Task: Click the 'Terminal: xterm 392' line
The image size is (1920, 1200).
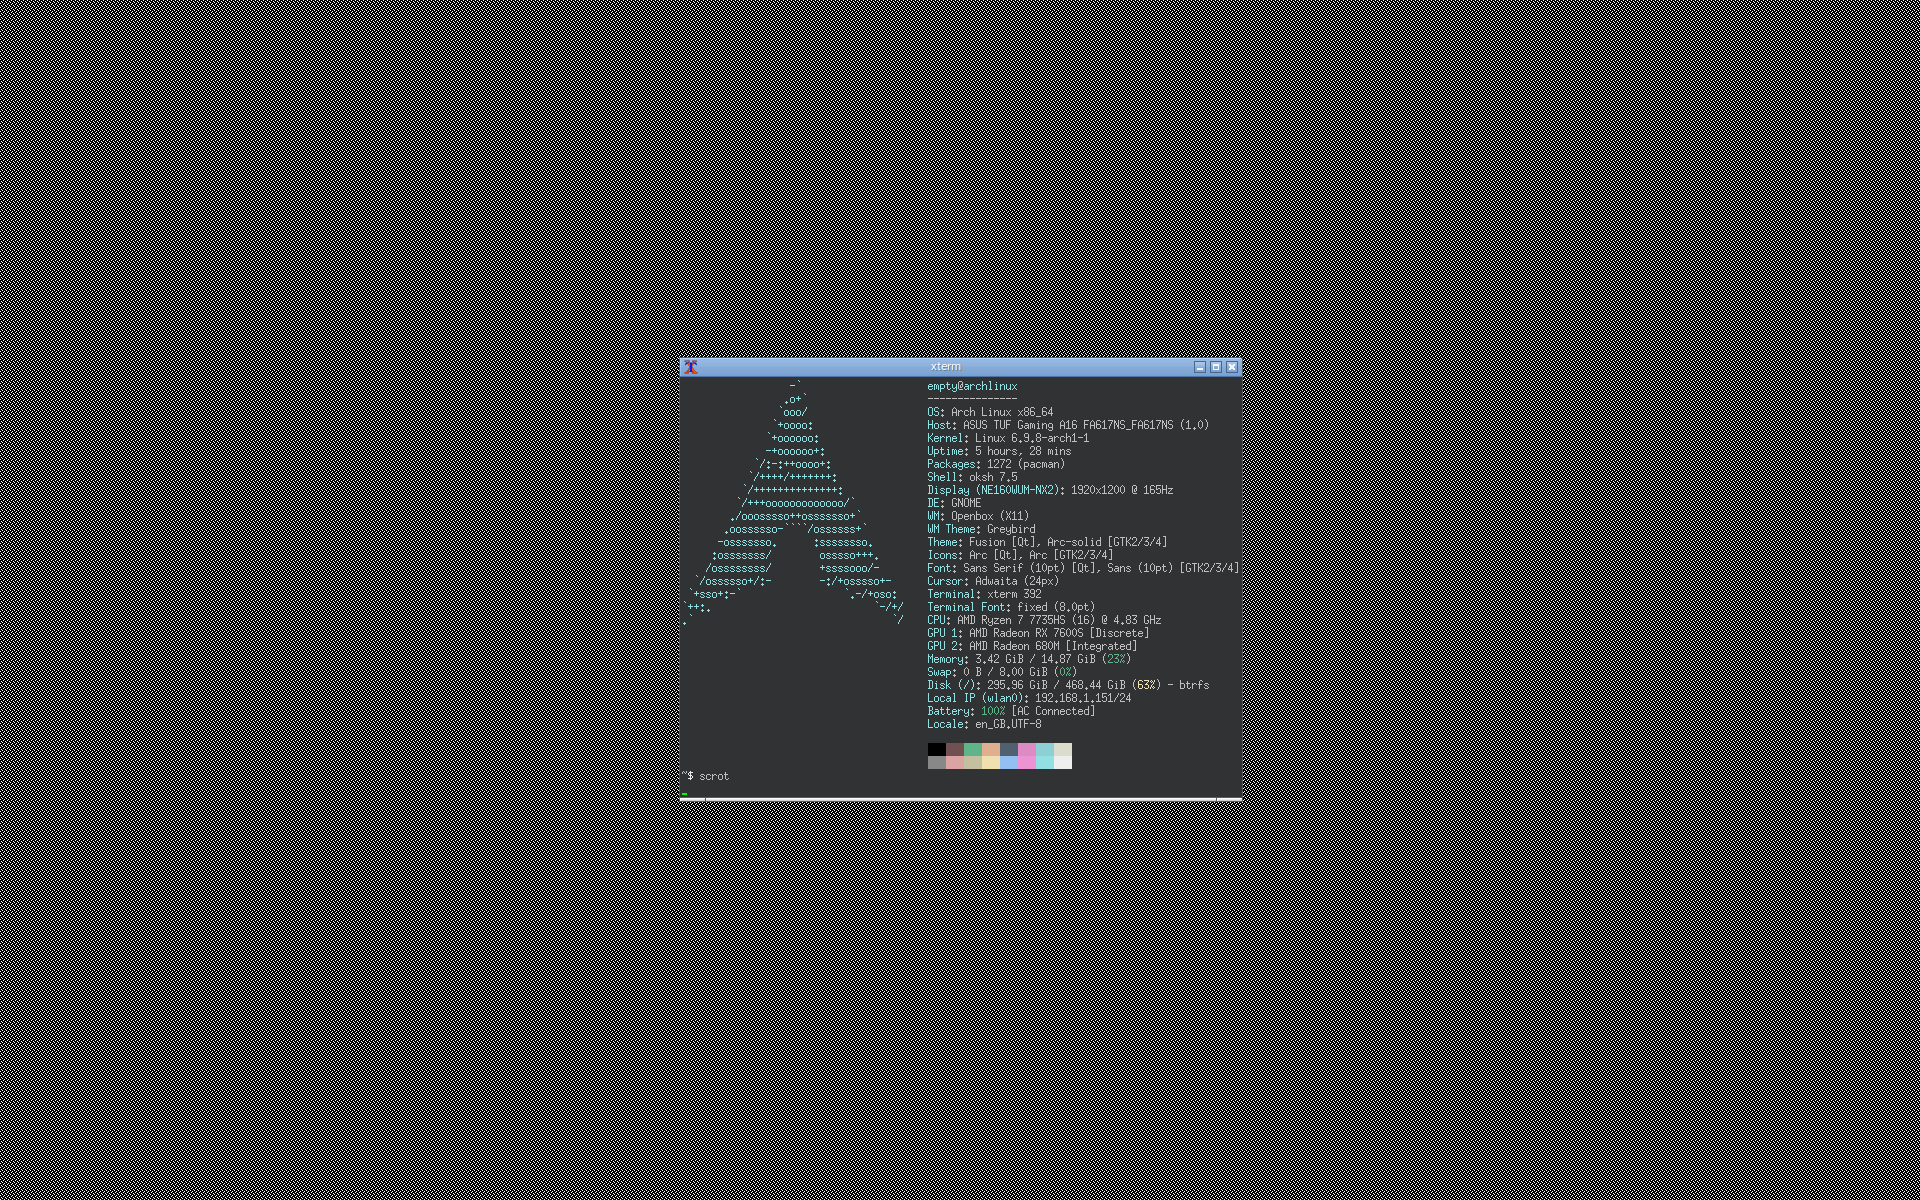Action: (x=984, y=594)
